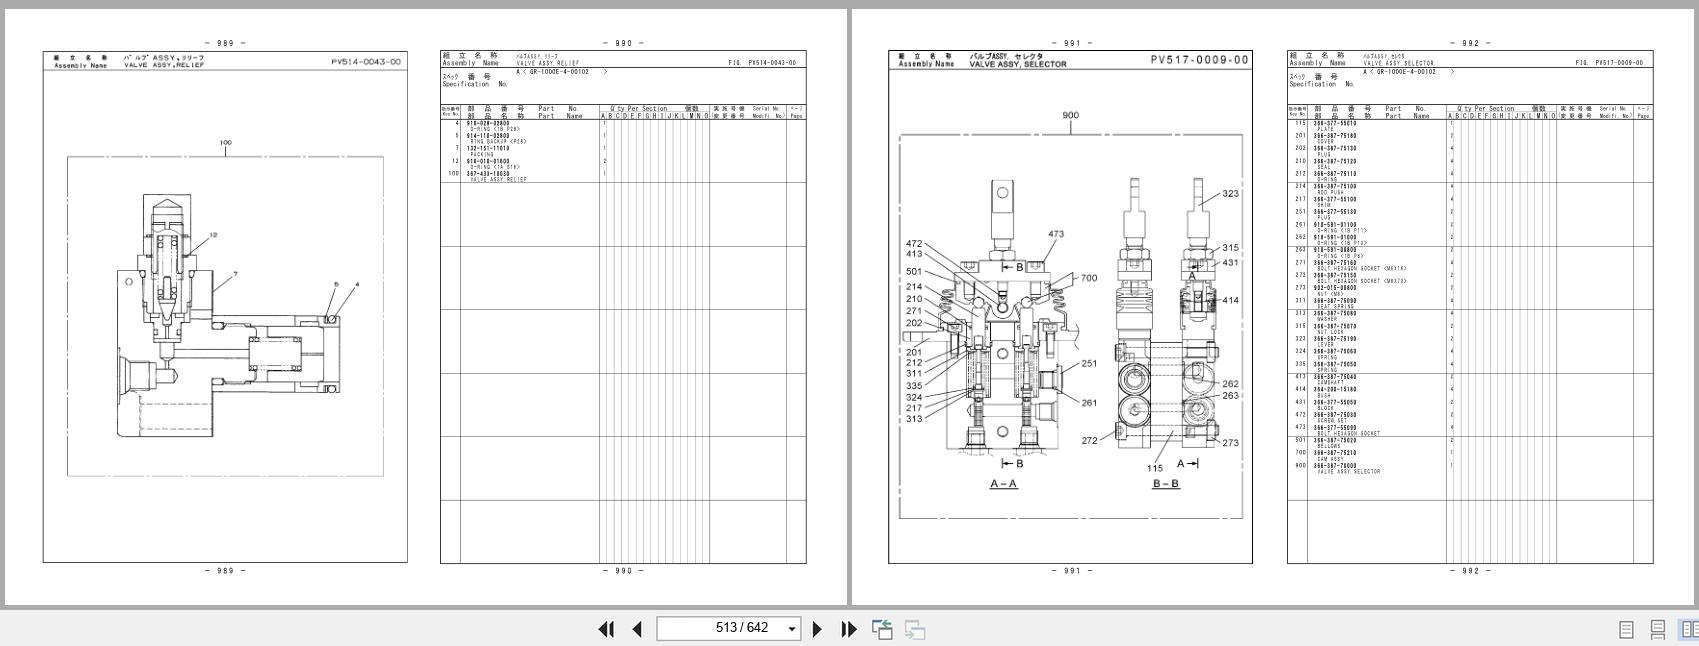Click the A–A section label
This screenshot has width=1699, height=646.
click(x=1004, y=484)
